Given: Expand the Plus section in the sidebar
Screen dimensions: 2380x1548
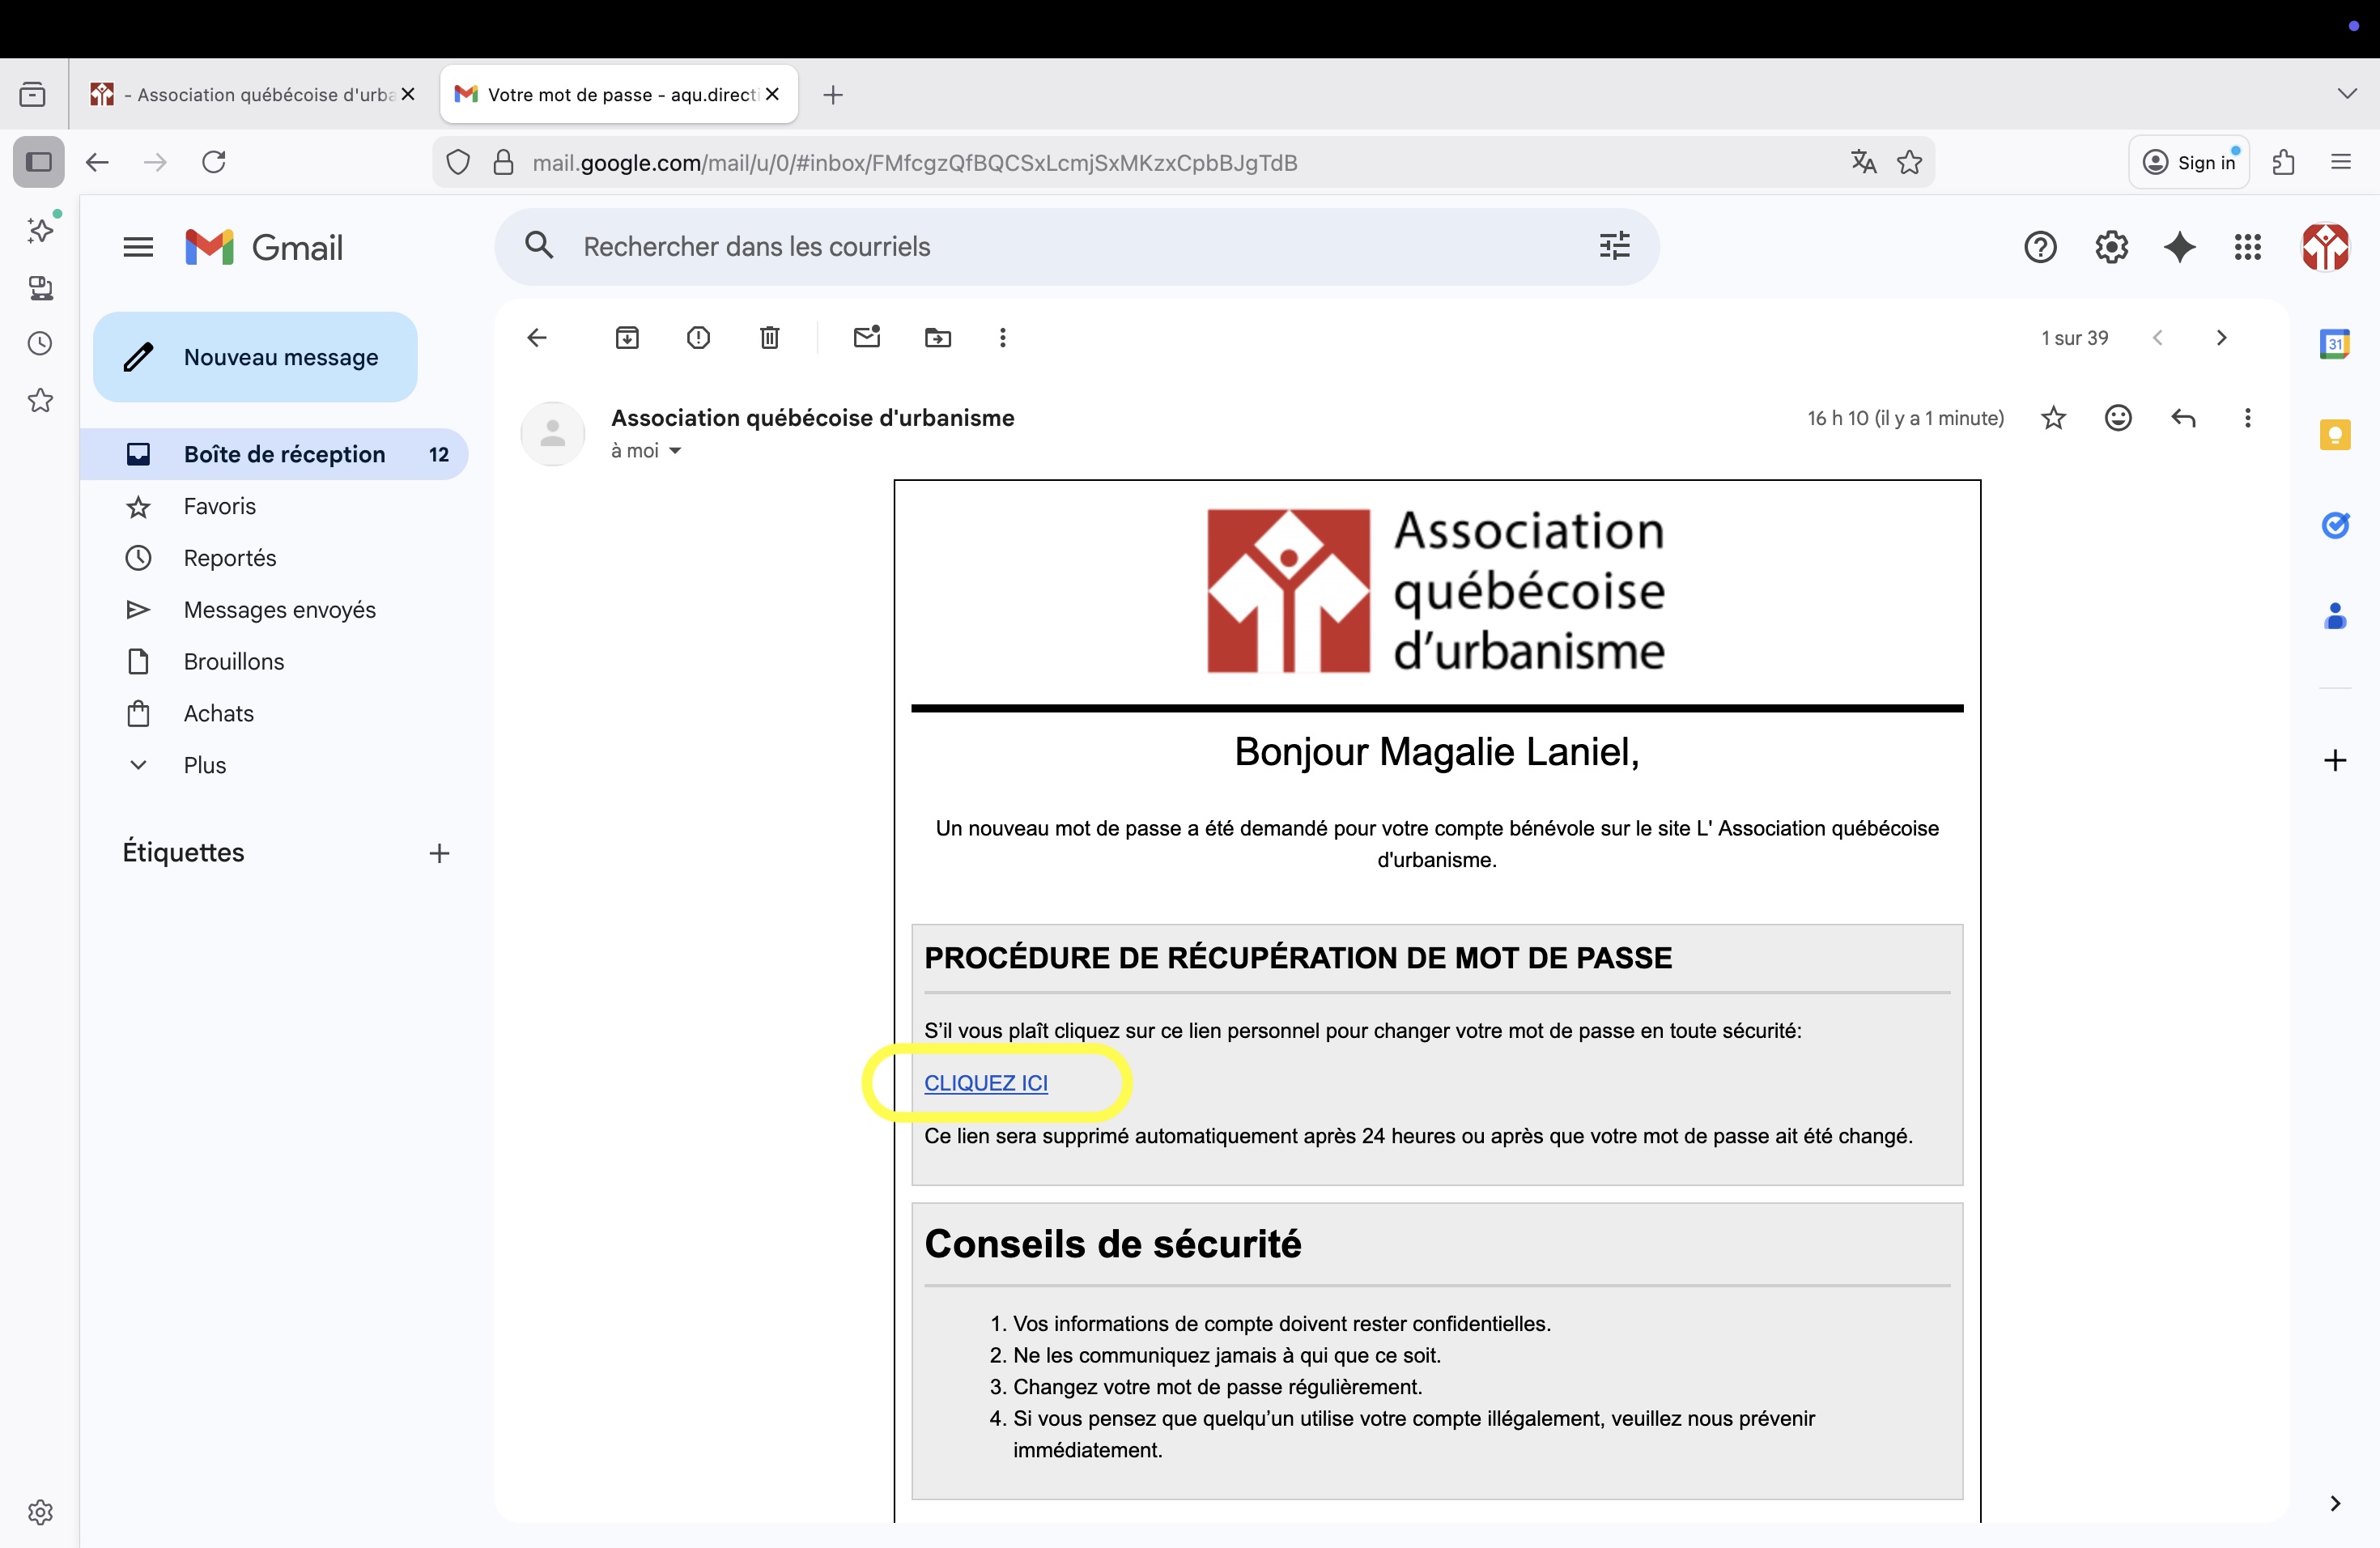Looking at the screenshot, I should pos(204,765).
